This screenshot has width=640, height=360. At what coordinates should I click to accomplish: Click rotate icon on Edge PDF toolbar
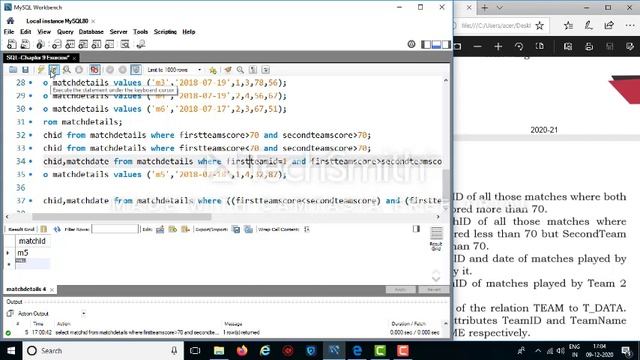519,47
